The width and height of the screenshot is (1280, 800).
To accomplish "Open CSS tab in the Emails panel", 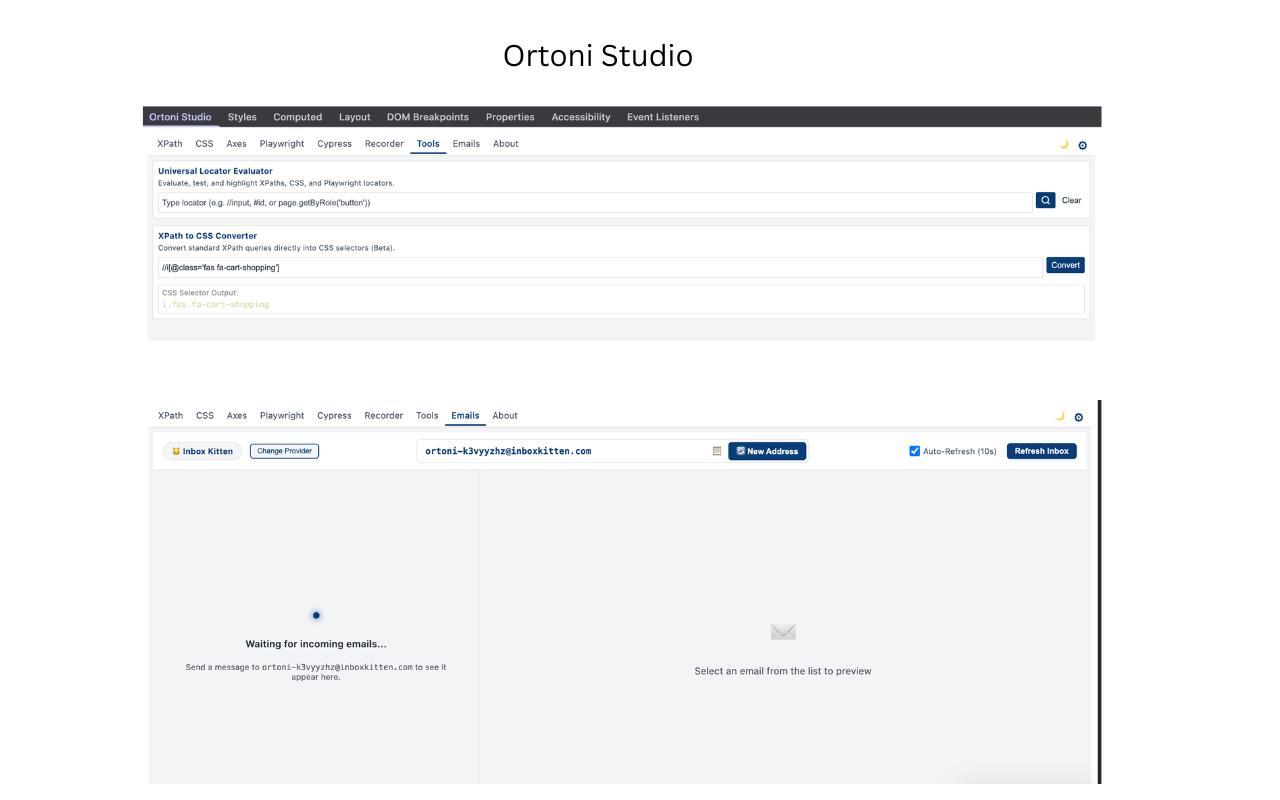I will [205, 416].
